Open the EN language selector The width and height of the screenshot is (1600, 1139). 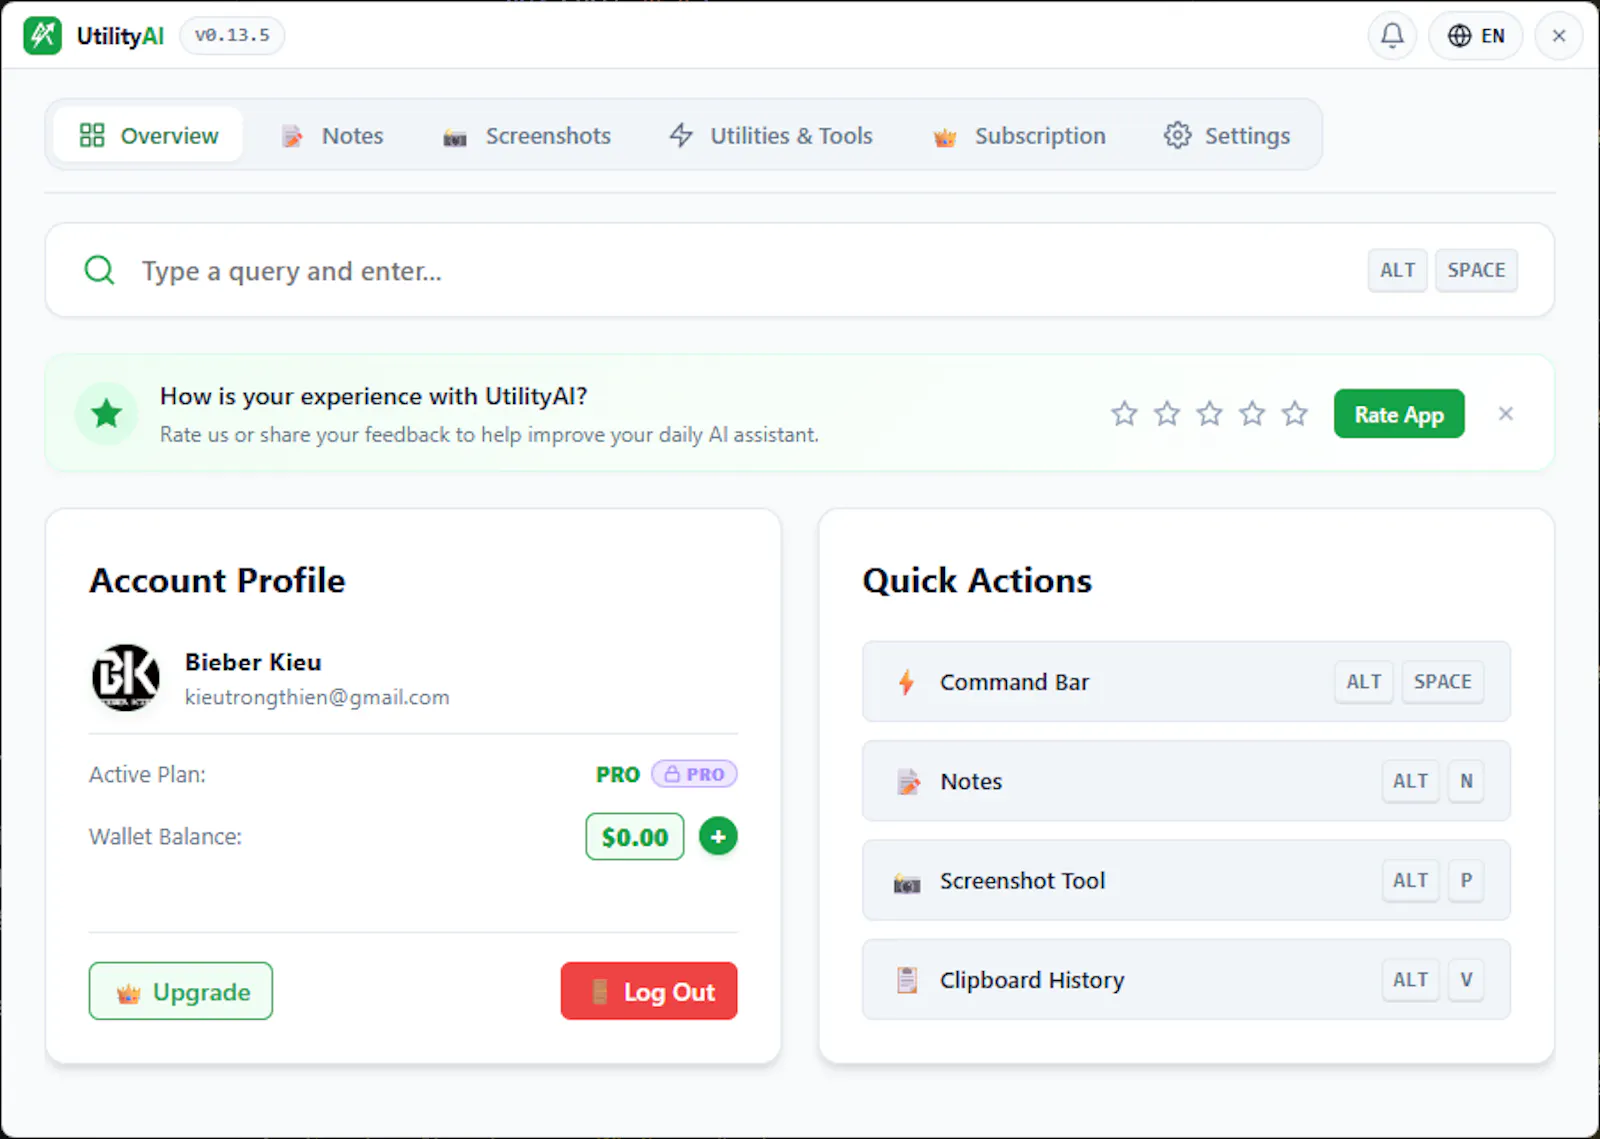1476,36
